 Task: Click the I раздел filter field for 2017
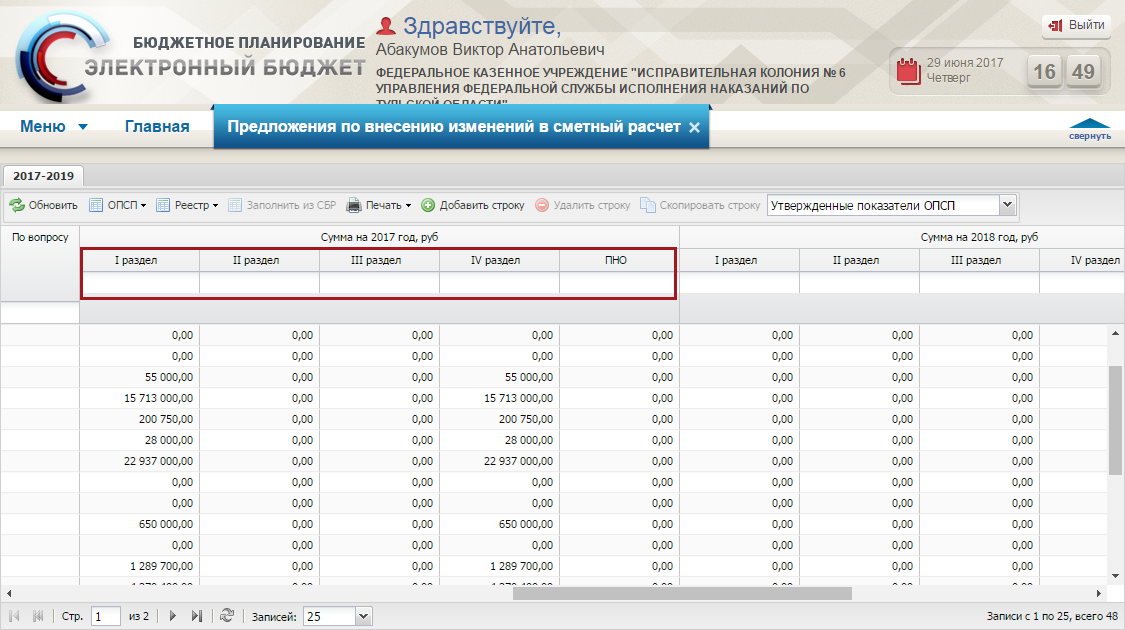pos(140,284)
